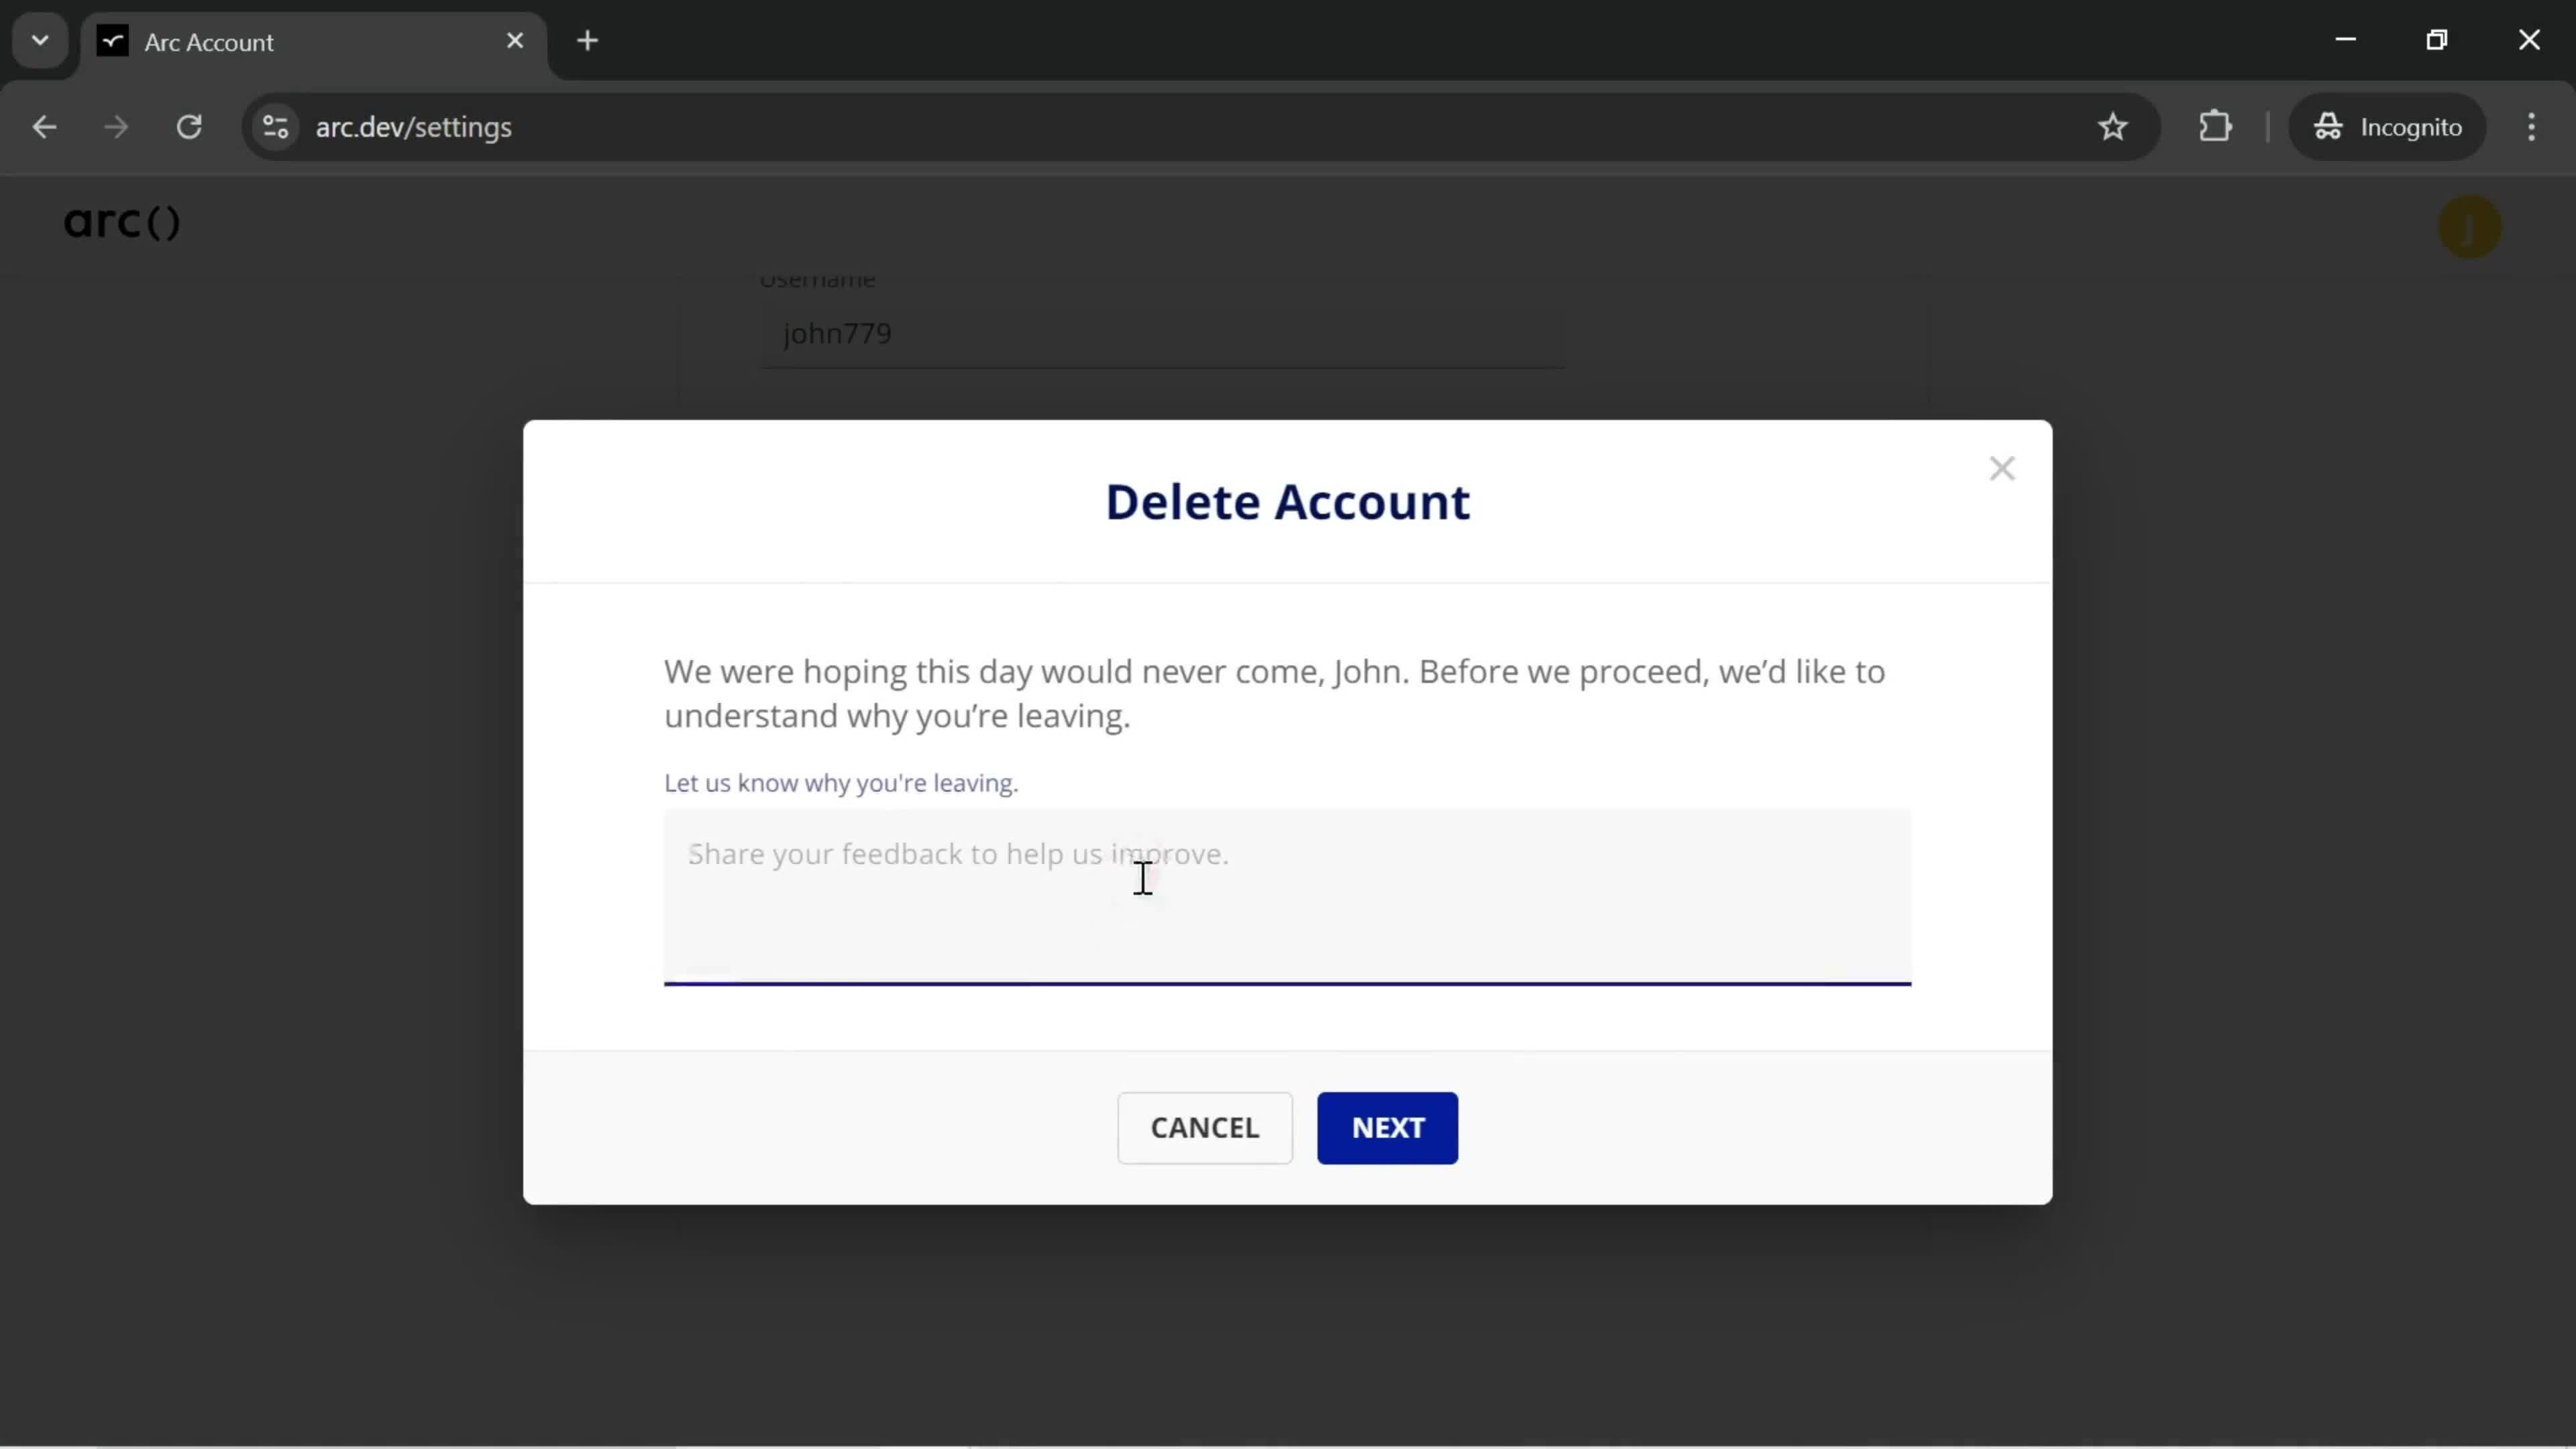Click the arc() logo icon

(x=120, y=221)
